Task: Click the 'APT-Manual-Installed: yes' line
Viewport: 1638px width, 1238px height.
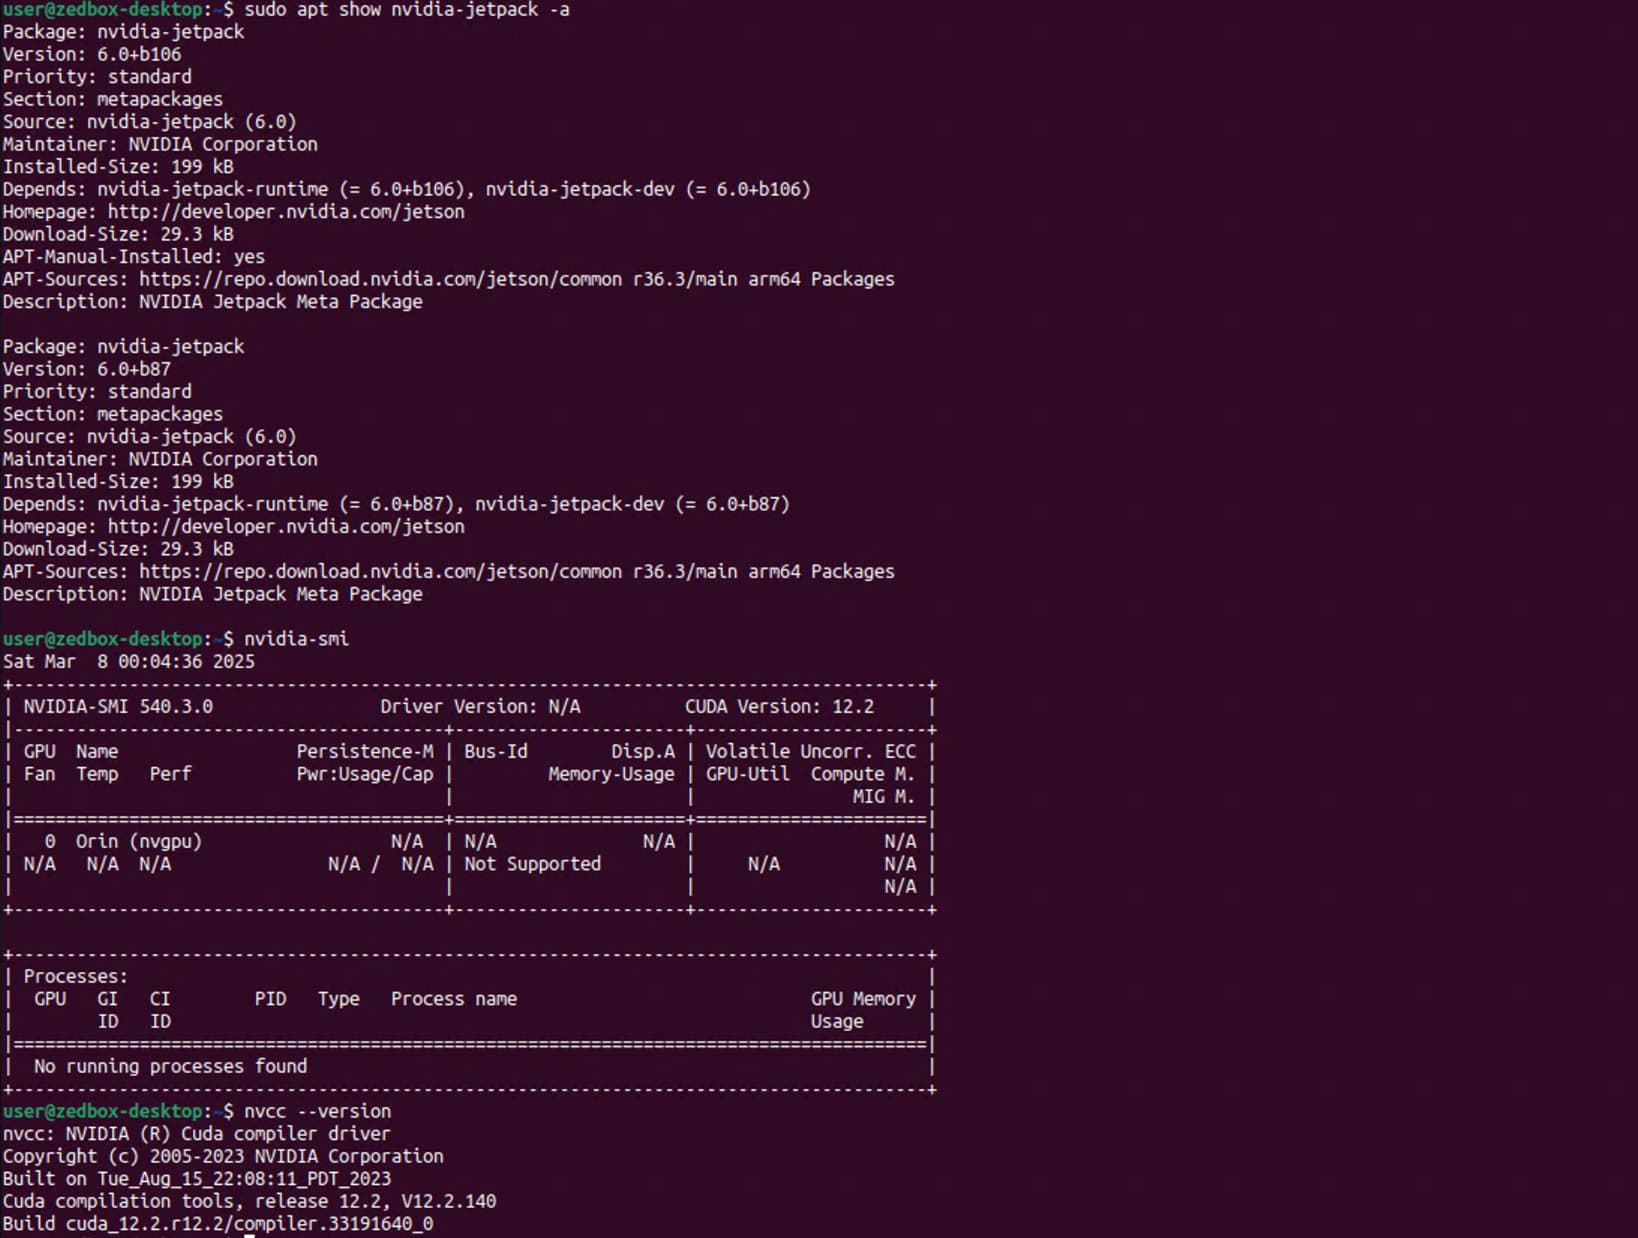Action: (133, 257)
